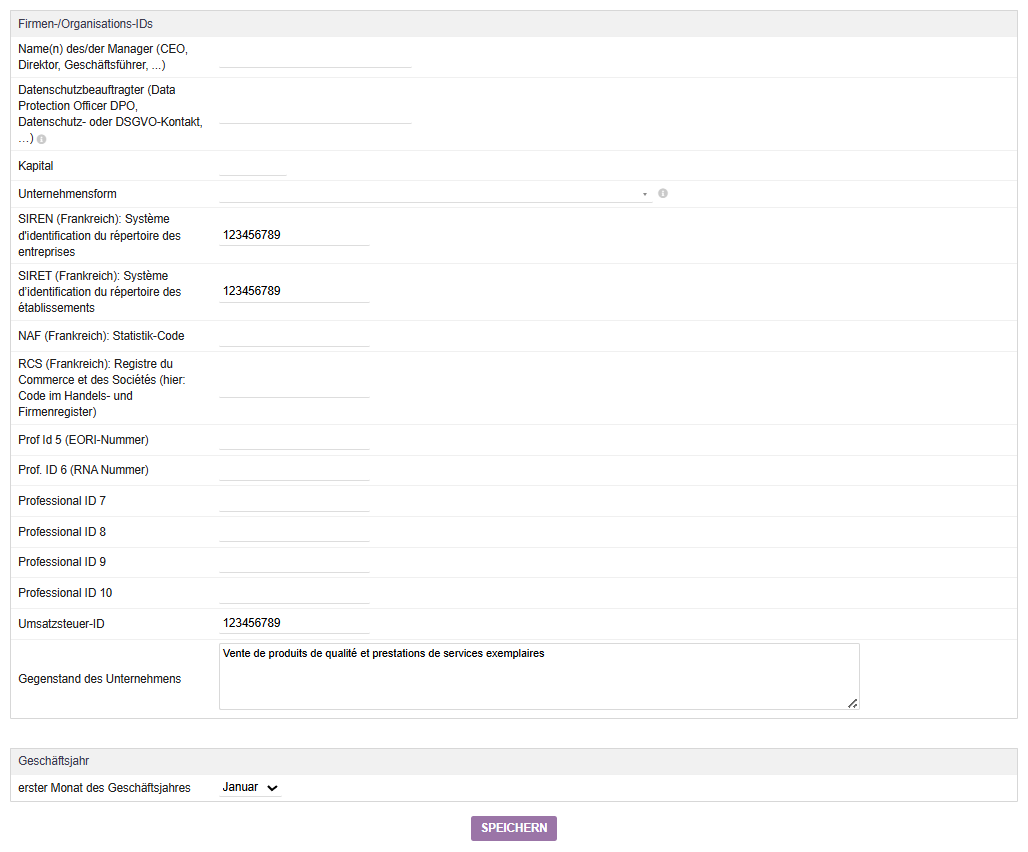This screenshot has height=852, width=1028.
Task: Click info icon next to Datenschutzbeauftragter label
Action: 41,139
